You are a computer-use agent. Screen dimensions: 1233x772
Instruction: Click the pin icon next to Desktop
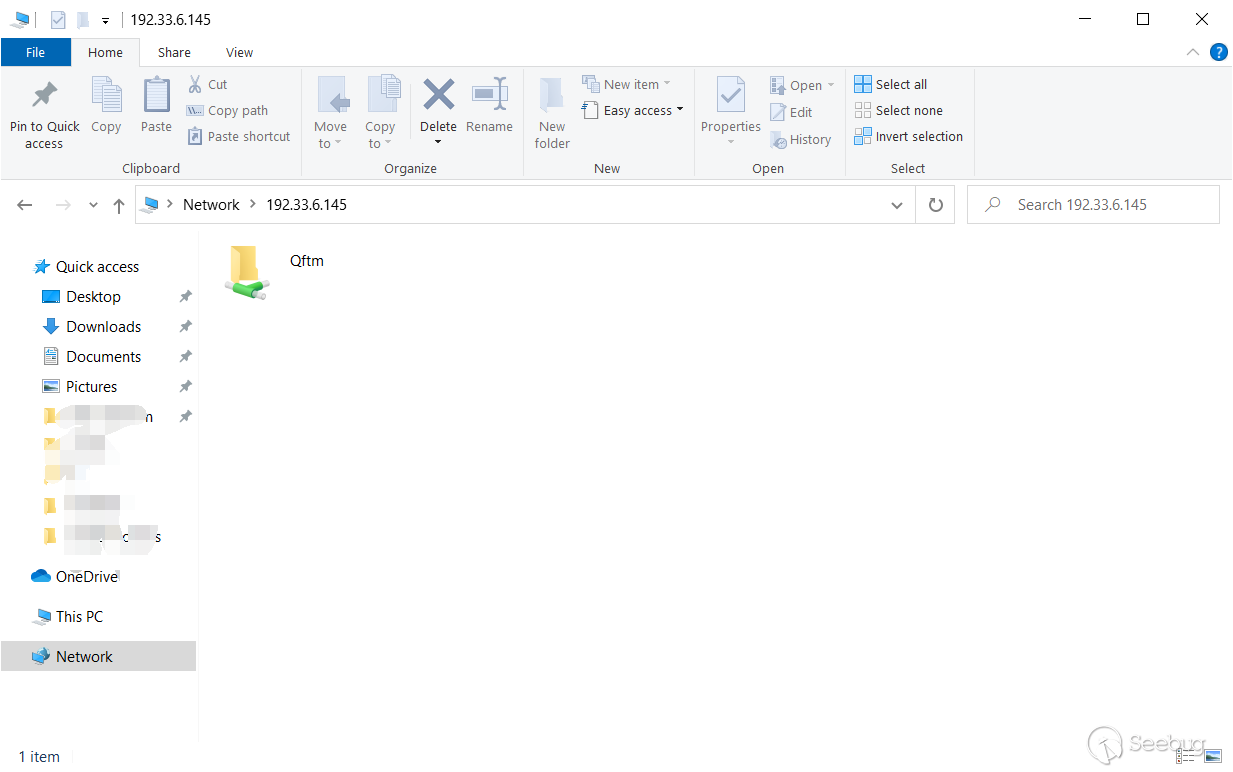pyautogui.click(x=185, y=297)
